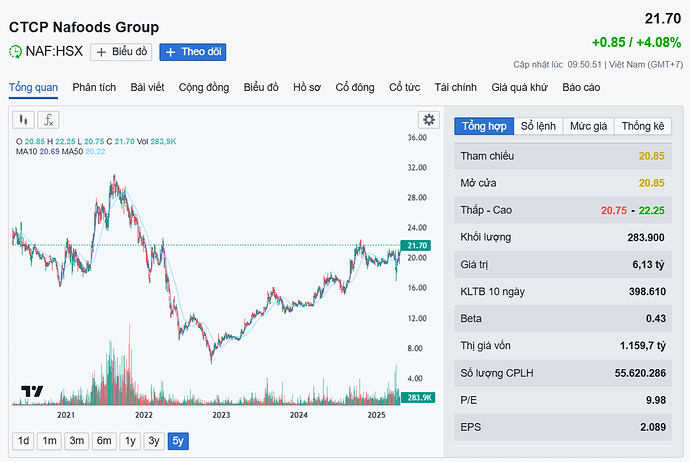Switch chart to 6m range
Image resolution: width=690 pixels, height=462 pixels.
click(x=103, y=440)
